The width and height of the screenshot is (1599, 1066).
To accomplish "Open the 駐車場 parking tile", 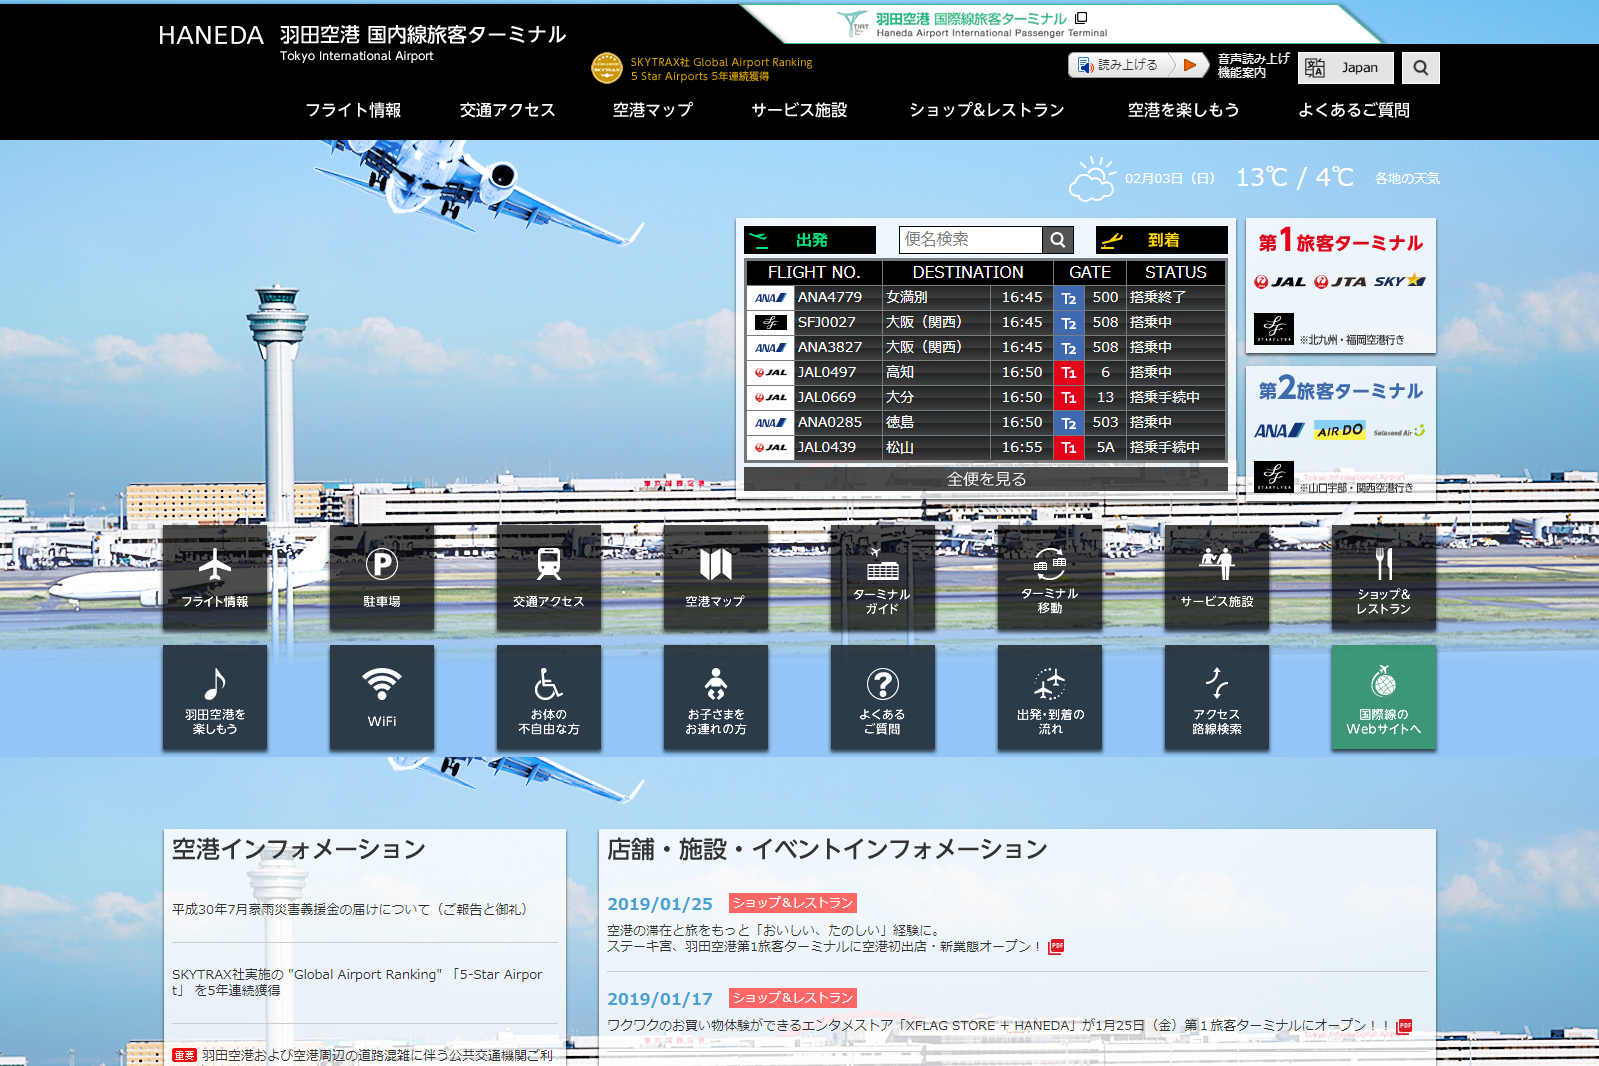I will tap(382, 577).
